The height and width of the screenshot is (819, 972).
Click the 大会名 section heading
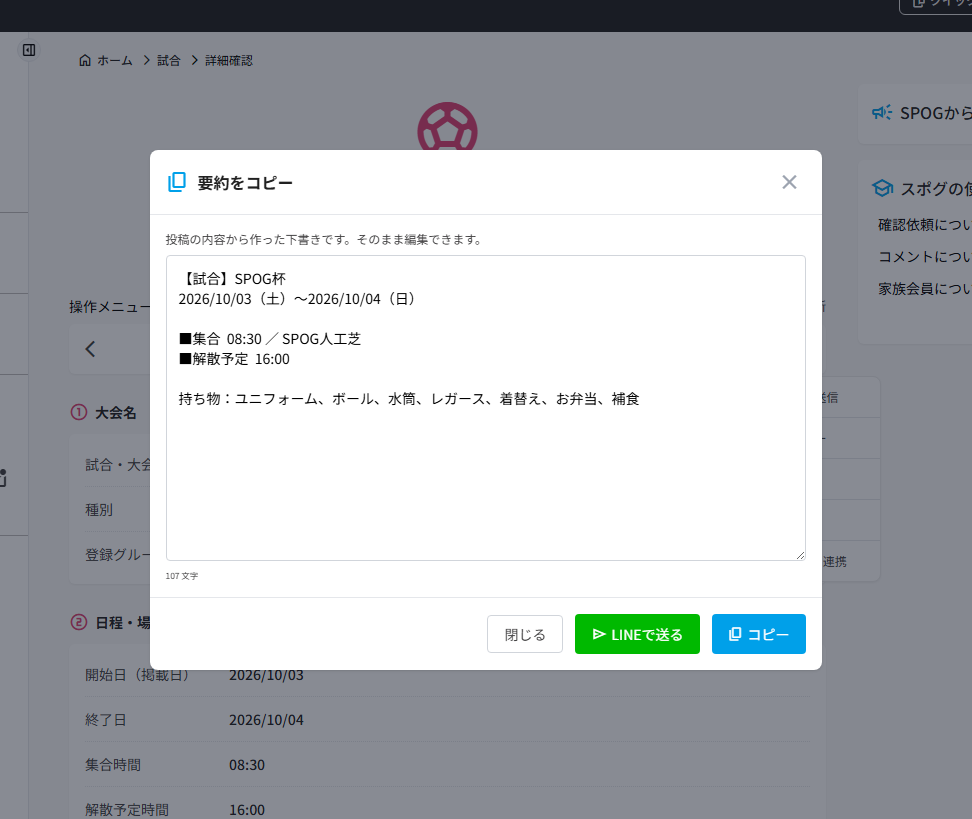115,413
